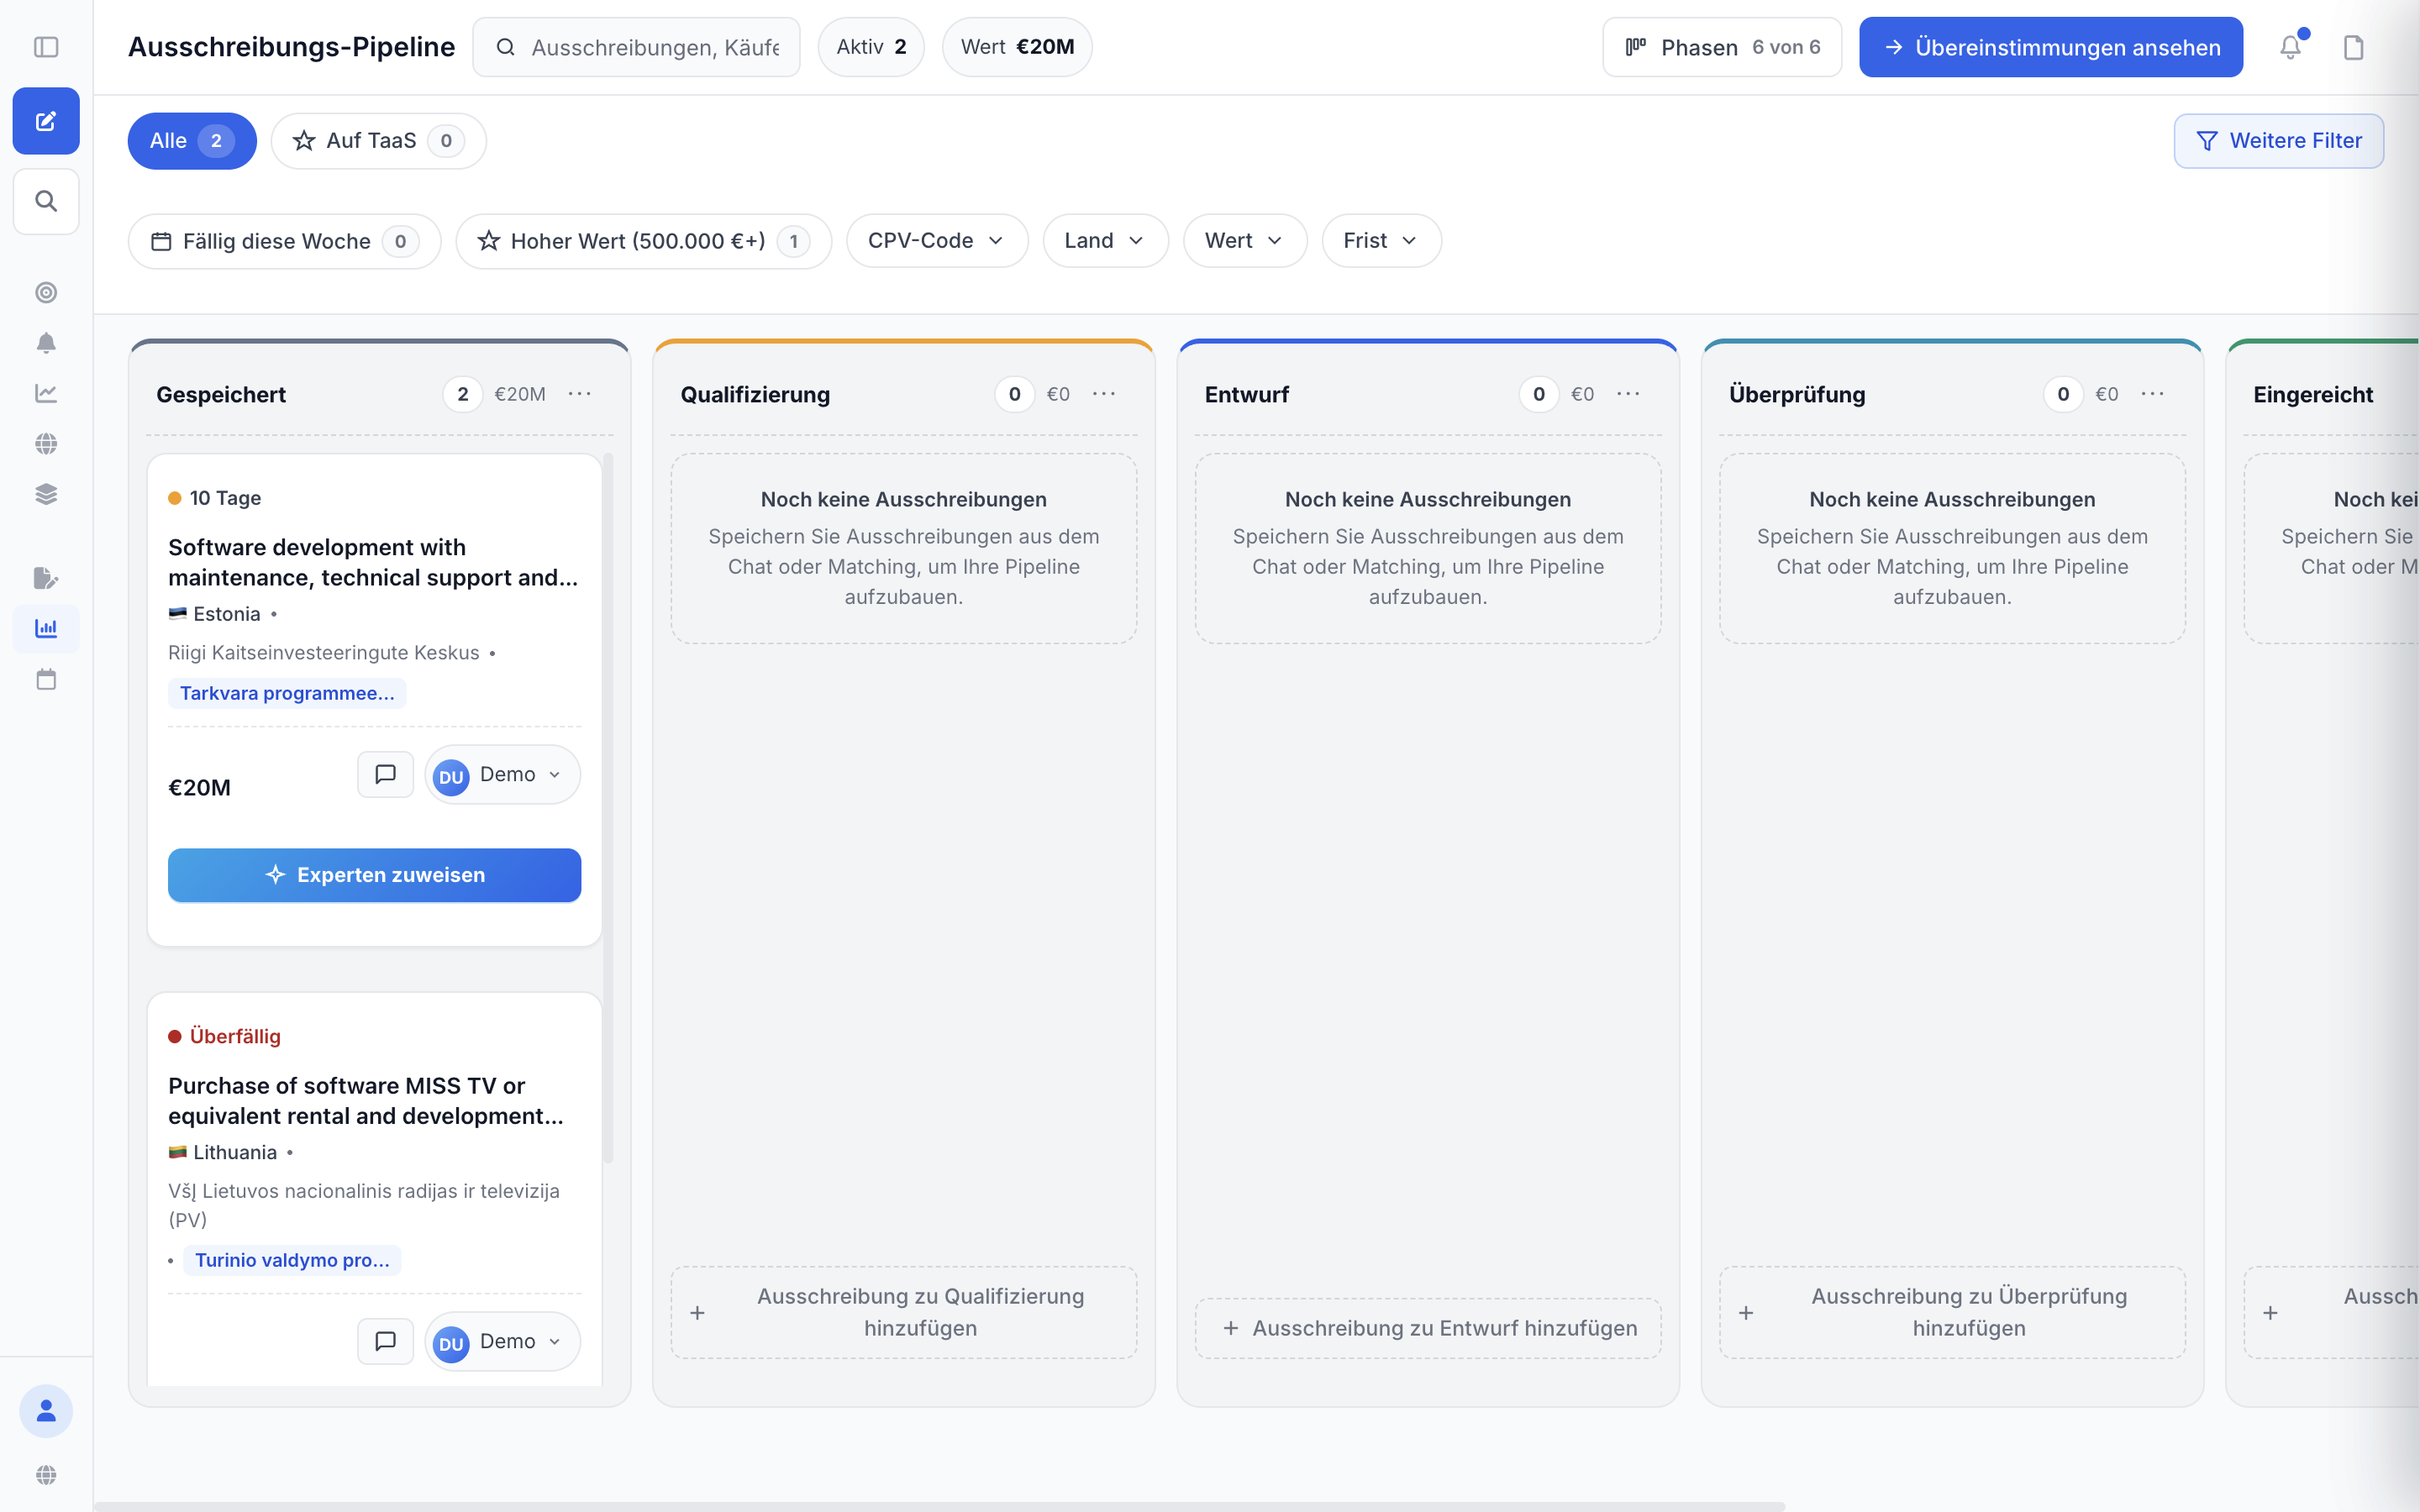2420x1512 pixels.
Task: Expand the Wert filter dropdown
Action: point(1244,241)
